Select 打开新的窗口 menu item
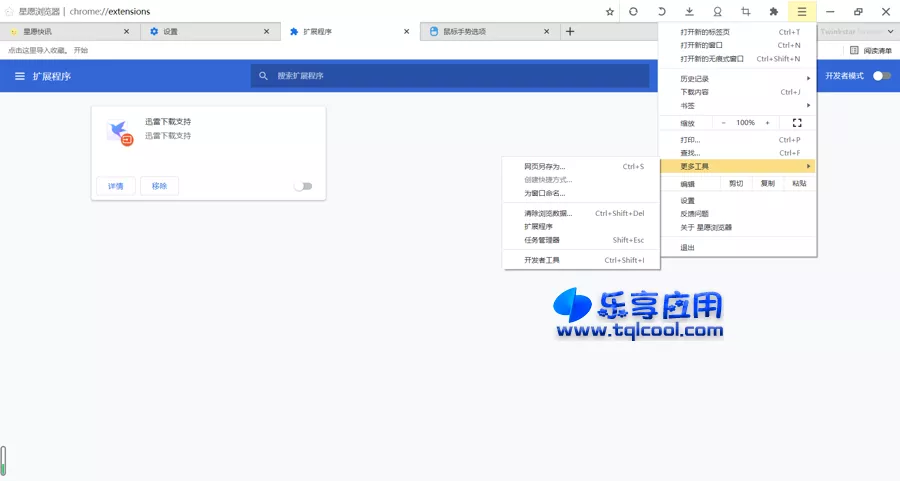The height and width of the screenshot is (481, 900). coord(738,45)
